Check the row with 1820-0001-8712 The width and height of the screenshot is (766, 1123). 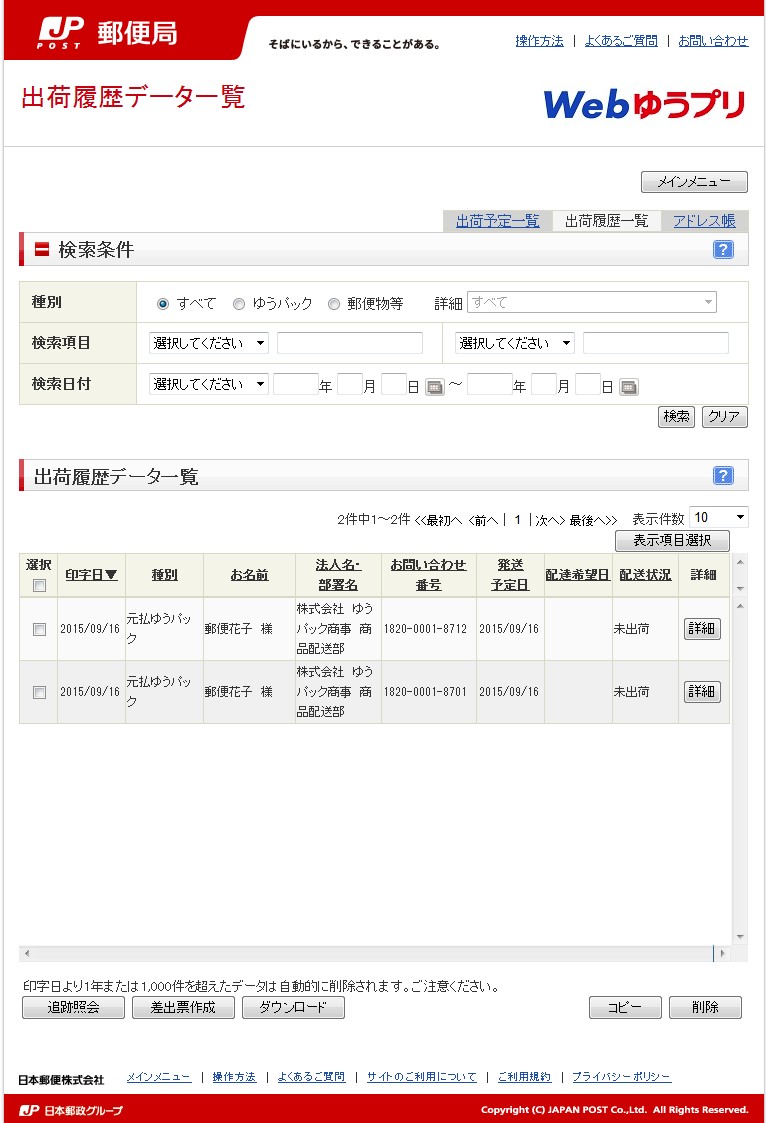tap(39, 629)
